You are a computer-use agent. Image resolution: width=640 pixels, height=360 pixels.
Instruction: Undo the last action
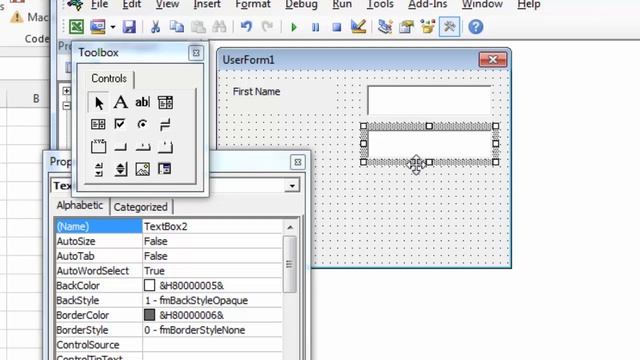246,27
